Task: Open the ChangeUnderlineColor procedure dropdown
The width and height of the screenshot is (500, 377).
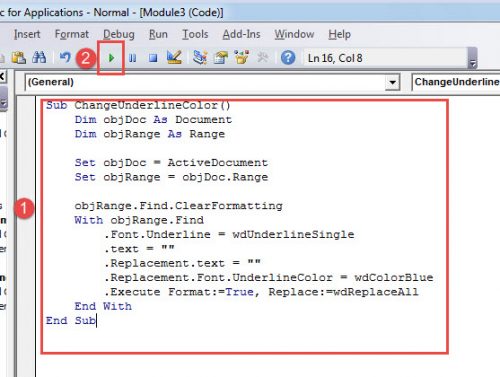Action: [x=456, y=82]
